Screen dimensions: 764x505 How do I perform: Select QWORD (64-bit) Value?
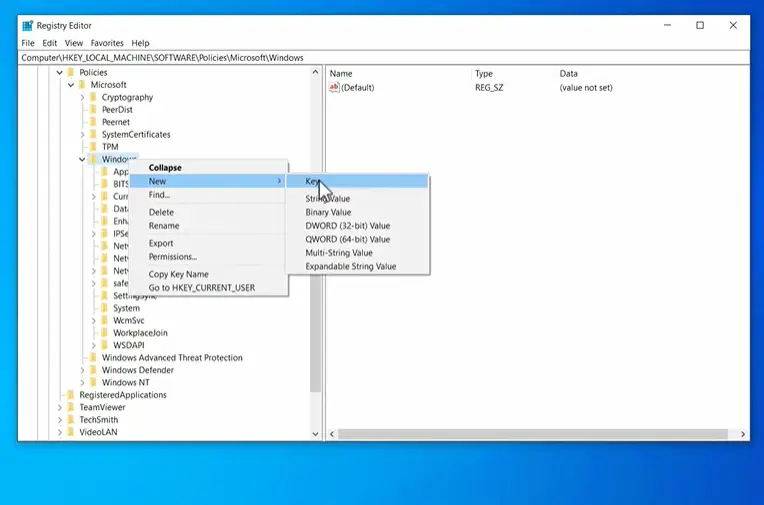click(357, 239)
